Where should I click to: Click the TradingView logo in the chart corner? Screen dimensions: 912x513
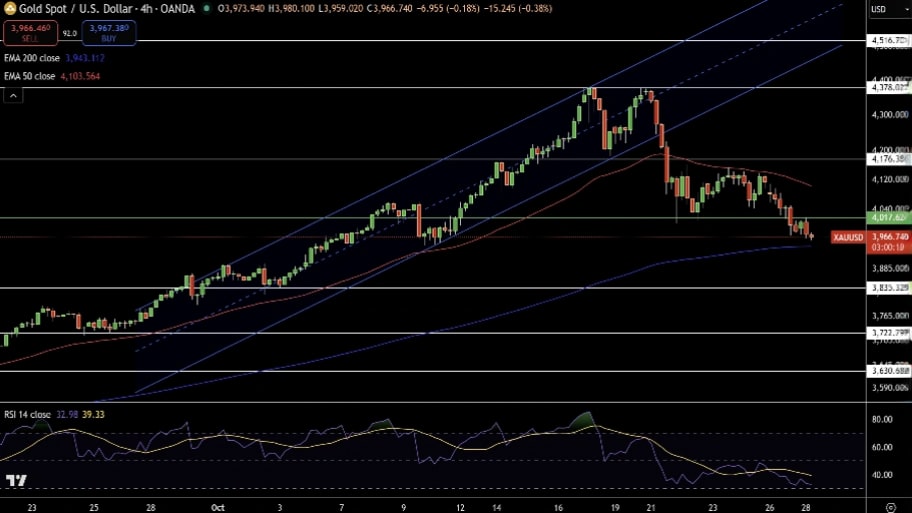(x=15, y=481)
